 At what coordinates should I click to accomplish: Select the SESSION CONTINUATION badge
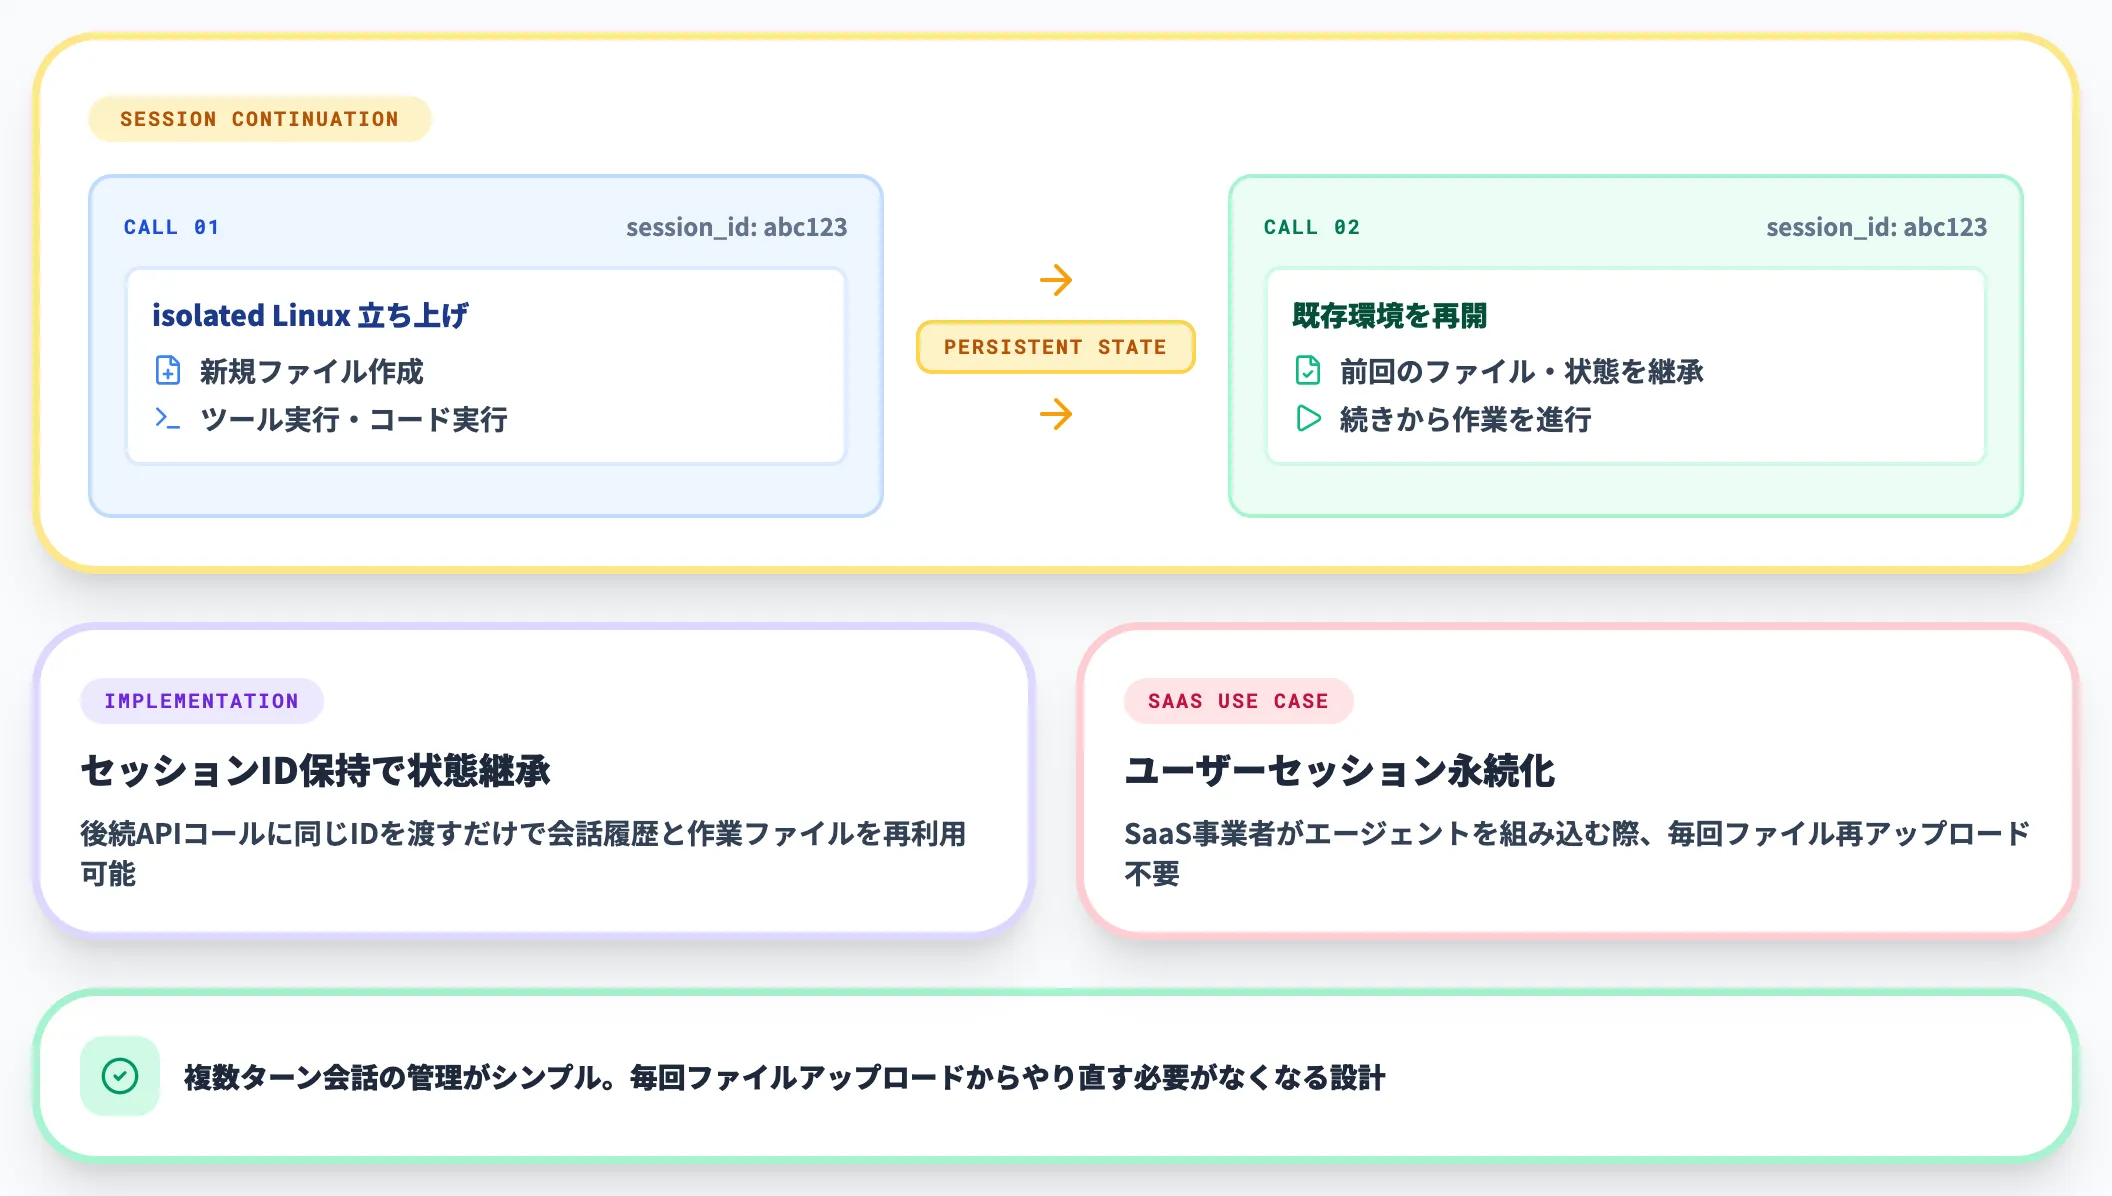tap(260, 119)
